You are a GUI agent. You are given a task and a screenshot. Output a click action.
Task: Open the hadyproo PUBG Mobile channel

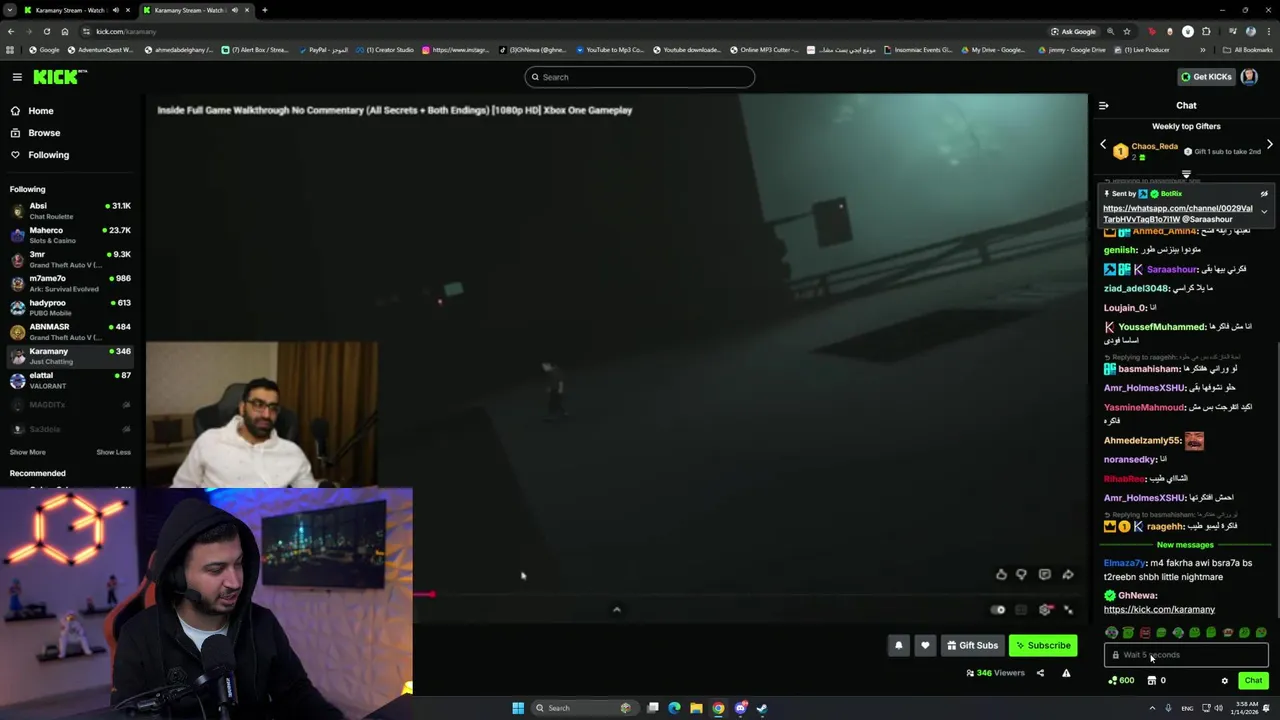(72, 307)
